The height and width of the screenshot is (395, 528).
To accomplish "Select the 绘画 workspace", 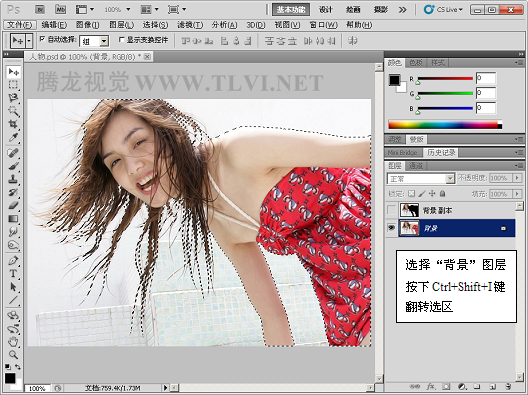I will point(353,10).
